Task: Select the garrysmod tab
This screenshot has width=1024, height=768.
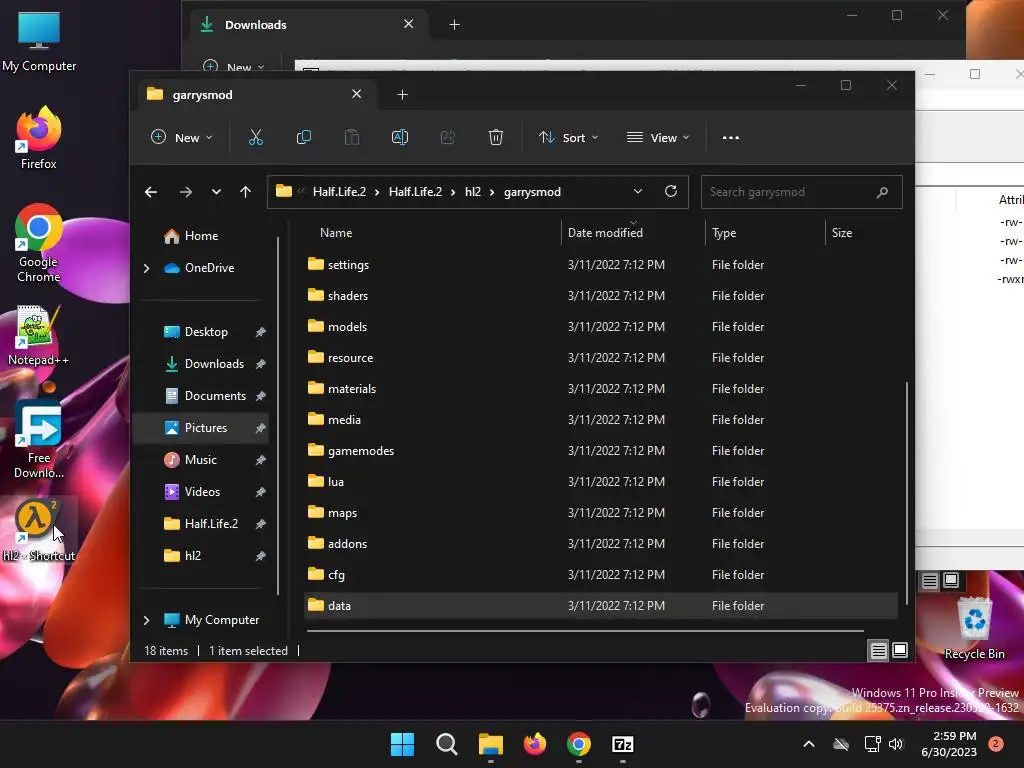Action: click(x=255, y=95)
